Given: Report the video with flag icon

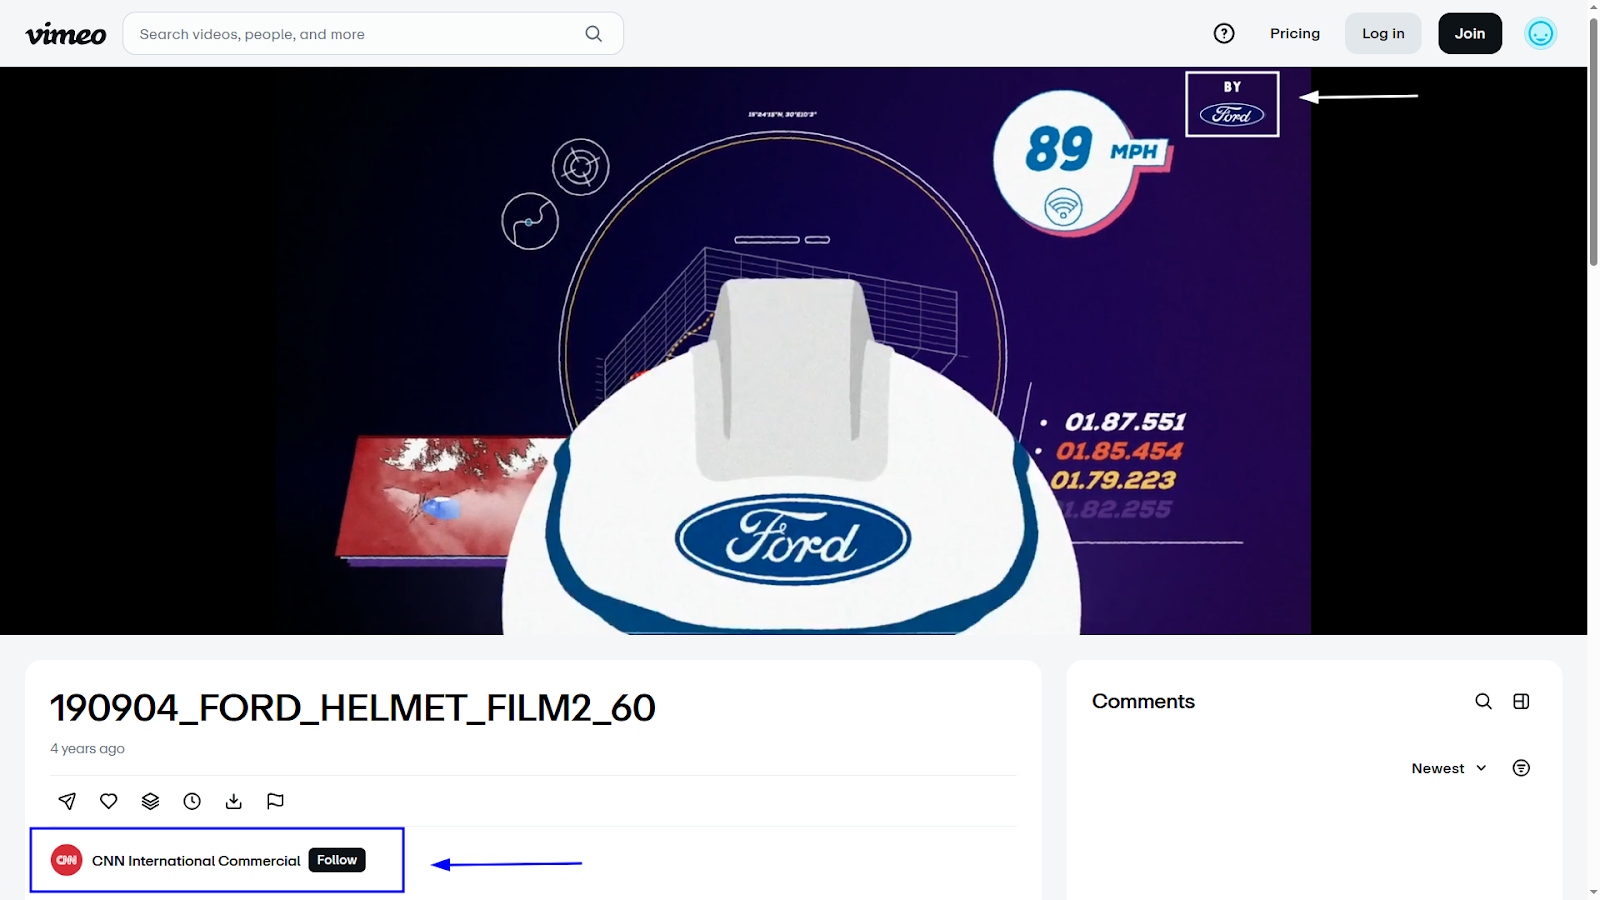Looking at the screenshot, I should coord(275,801).
